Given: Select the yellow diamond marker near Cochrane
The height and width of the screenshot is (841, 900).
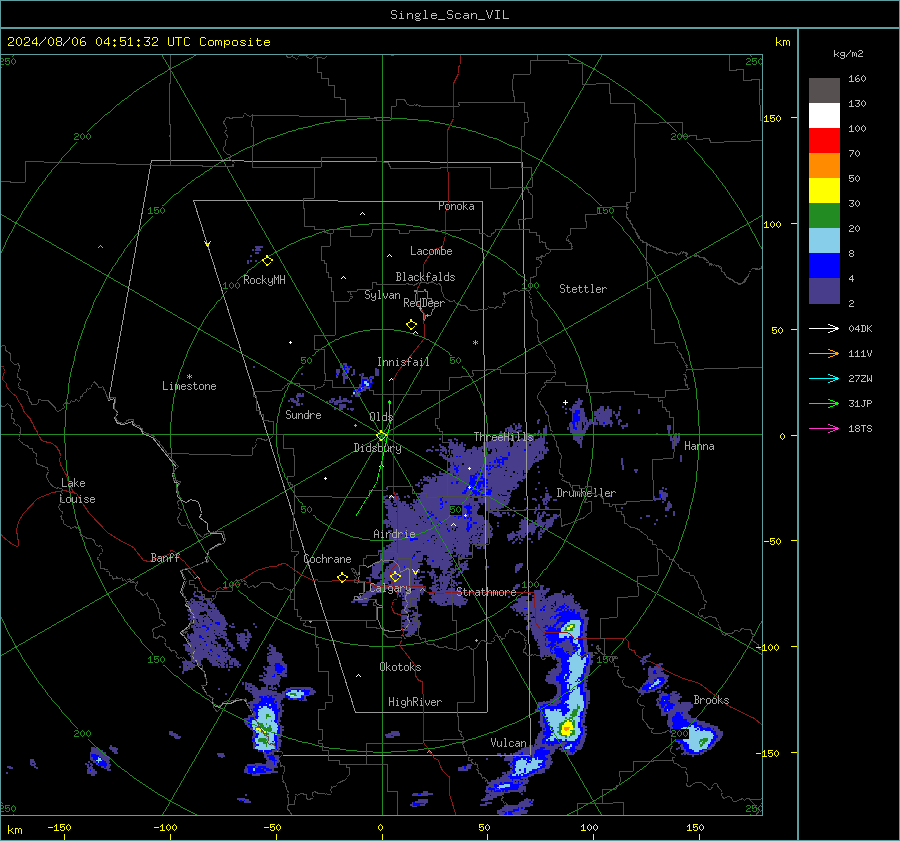Looking at the screenshot, I should pos(342,577).
